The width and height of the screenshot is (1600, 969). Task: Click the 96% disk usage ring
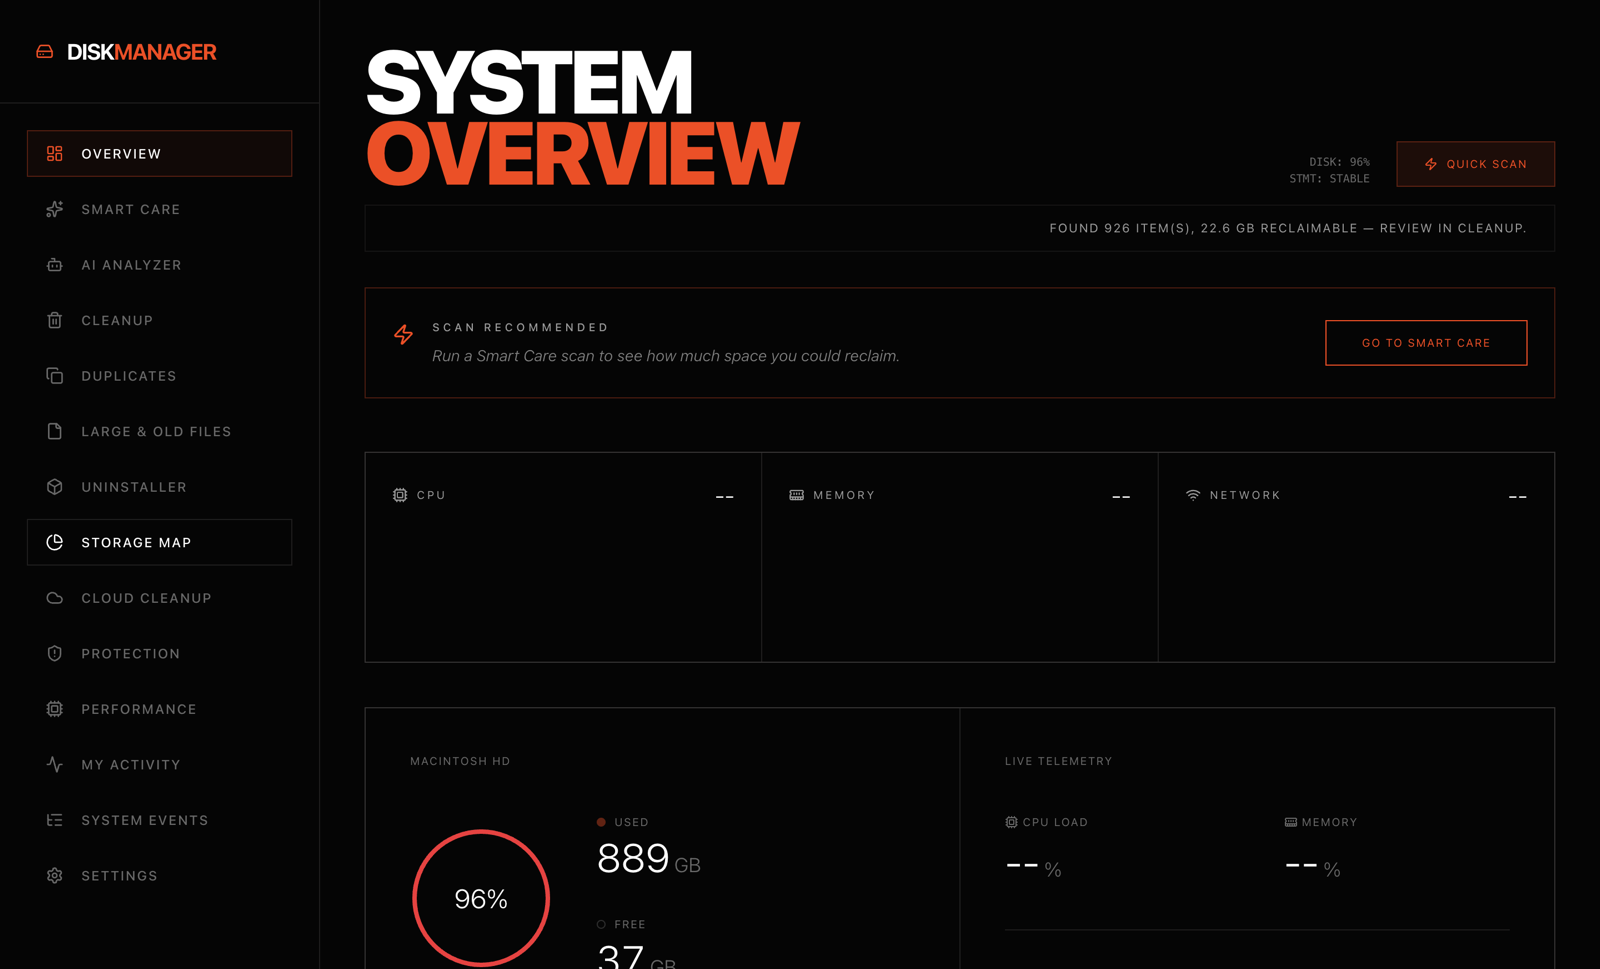click(481, 898)
